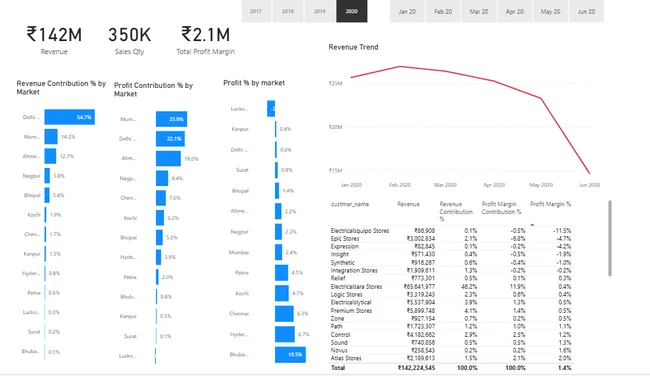The width and height of the screenshot is (650, 376).
Task: Select the Ahmedabad 19.0% profit contribution bar
Action: (x=168, y=158)
